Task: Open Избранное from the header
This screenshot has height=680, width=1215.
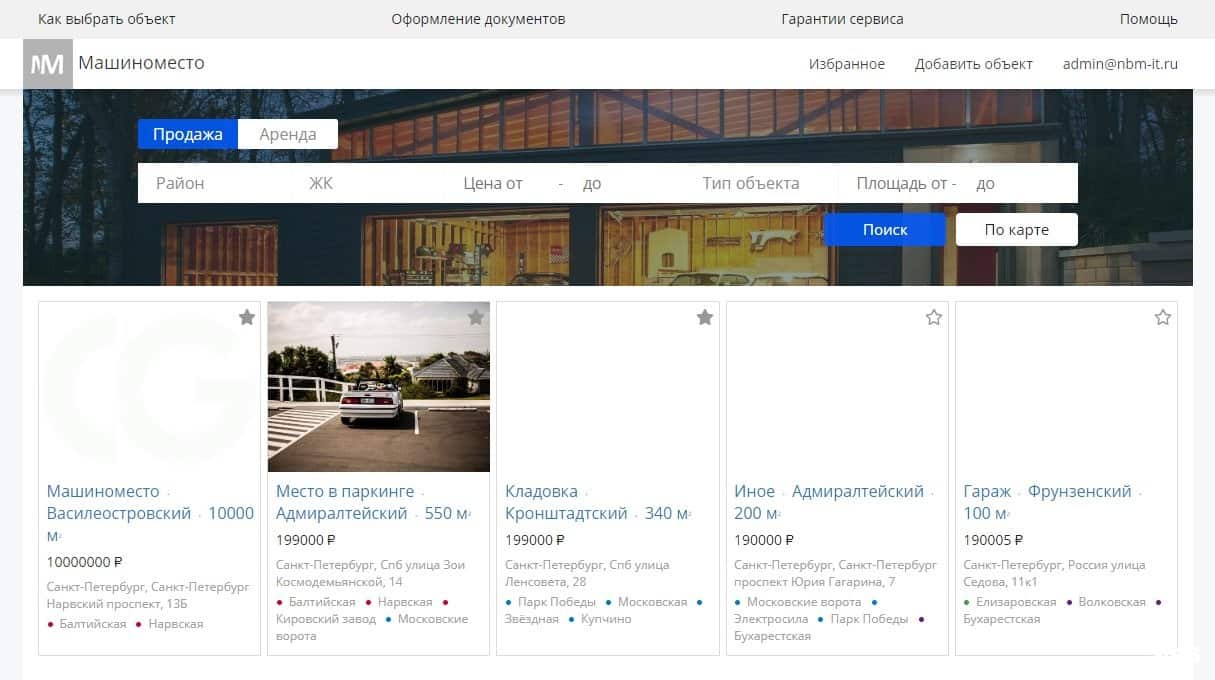Action: pos(846,63)
